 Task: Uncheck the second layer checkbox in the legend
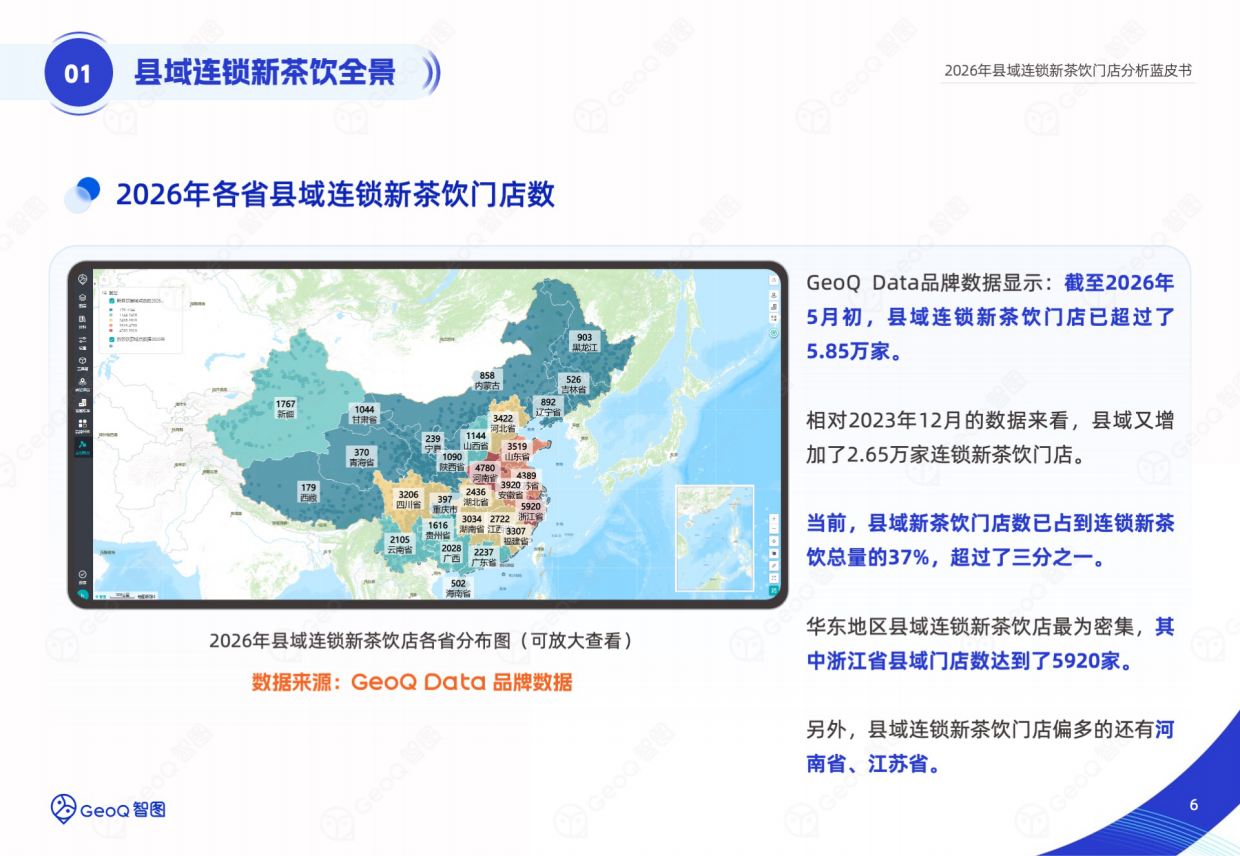(x=111, y=339)
